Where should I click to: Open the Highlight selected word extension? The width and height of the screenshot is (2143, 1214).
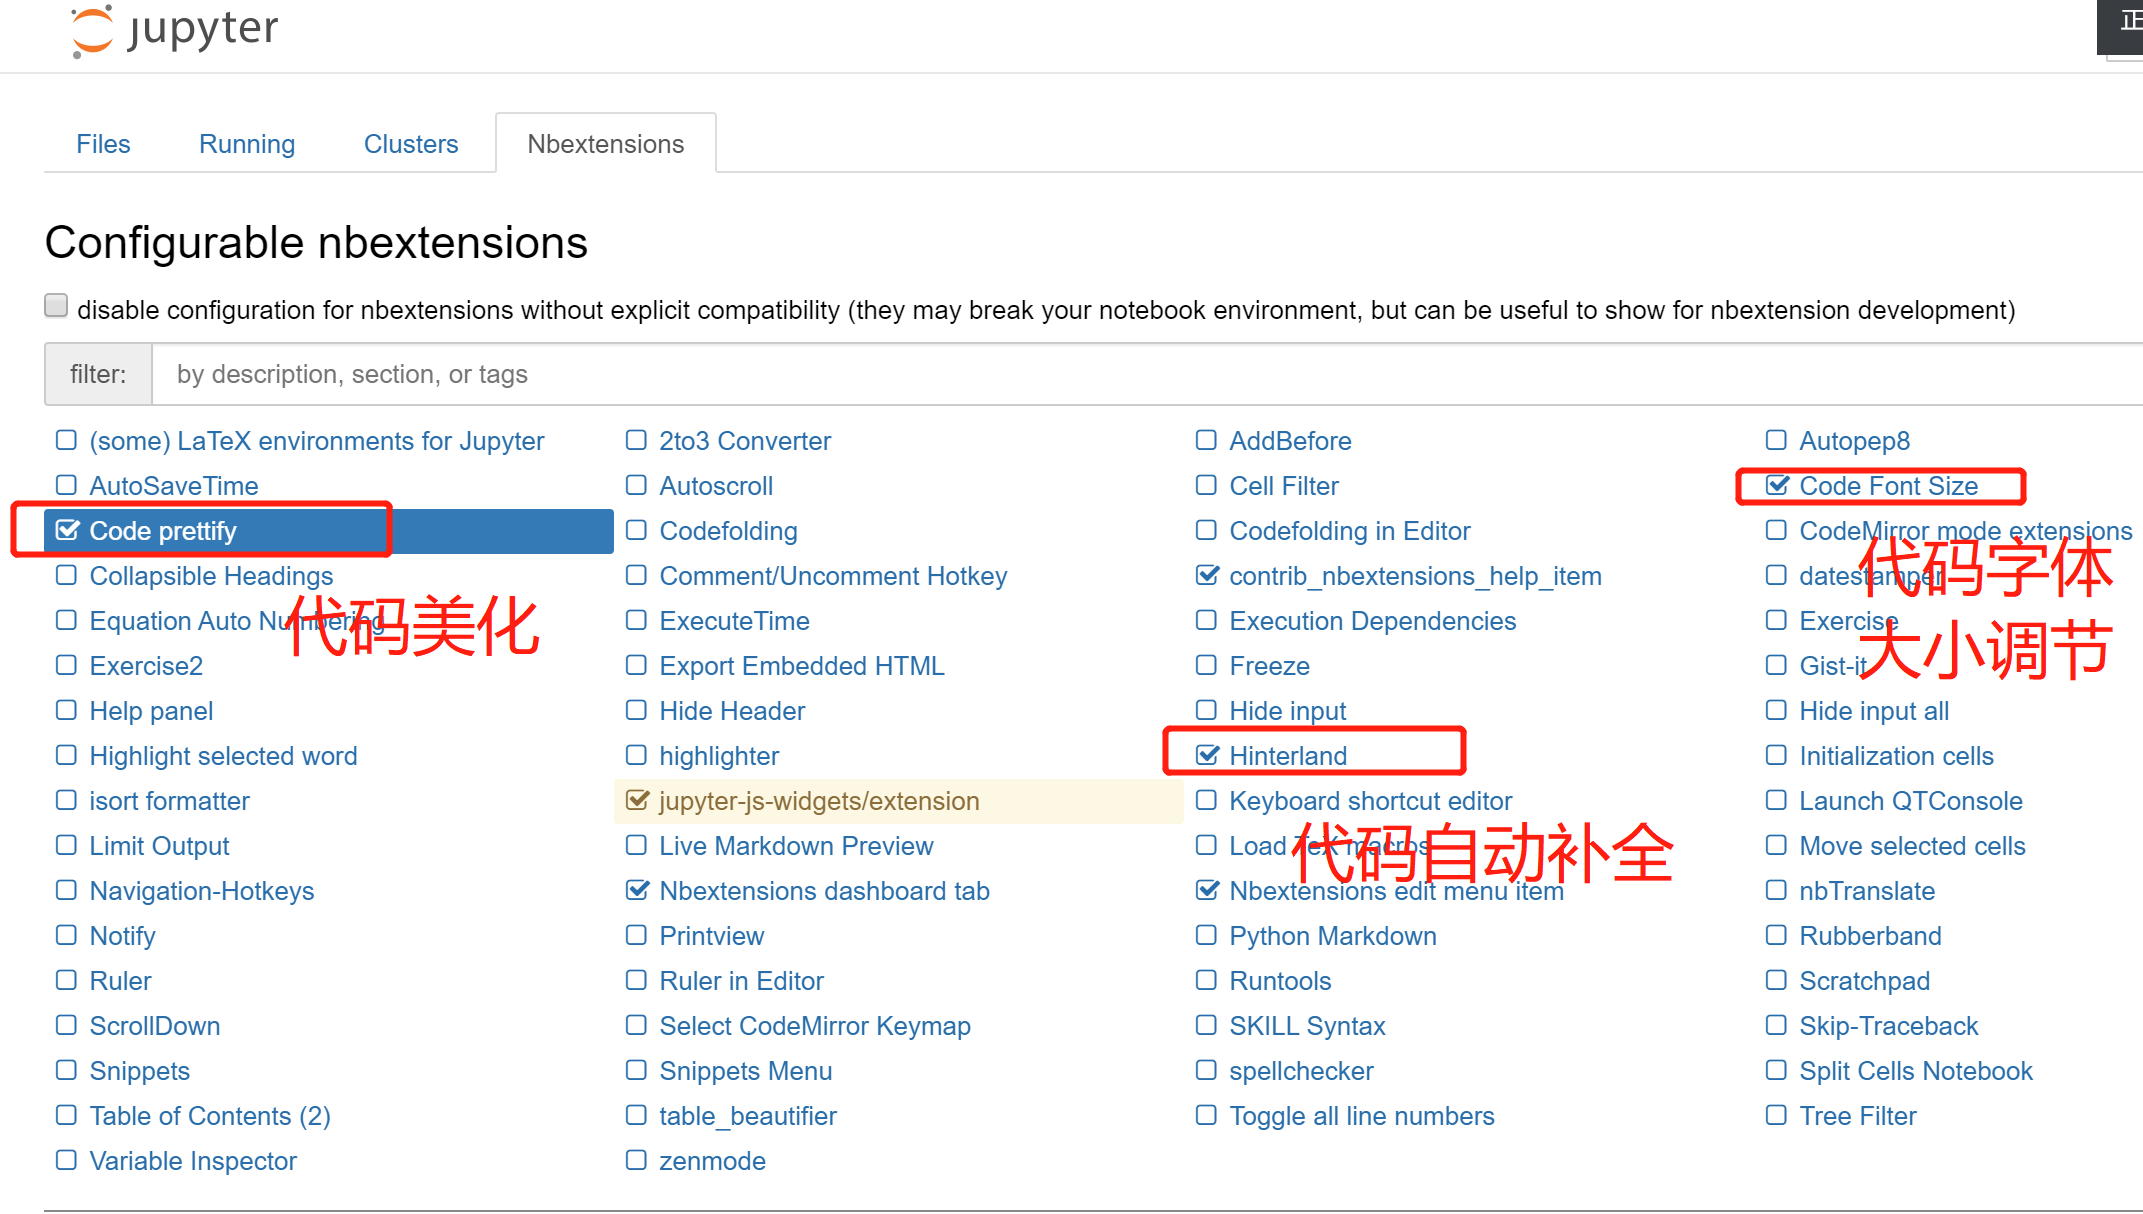[x=223, y=756]
